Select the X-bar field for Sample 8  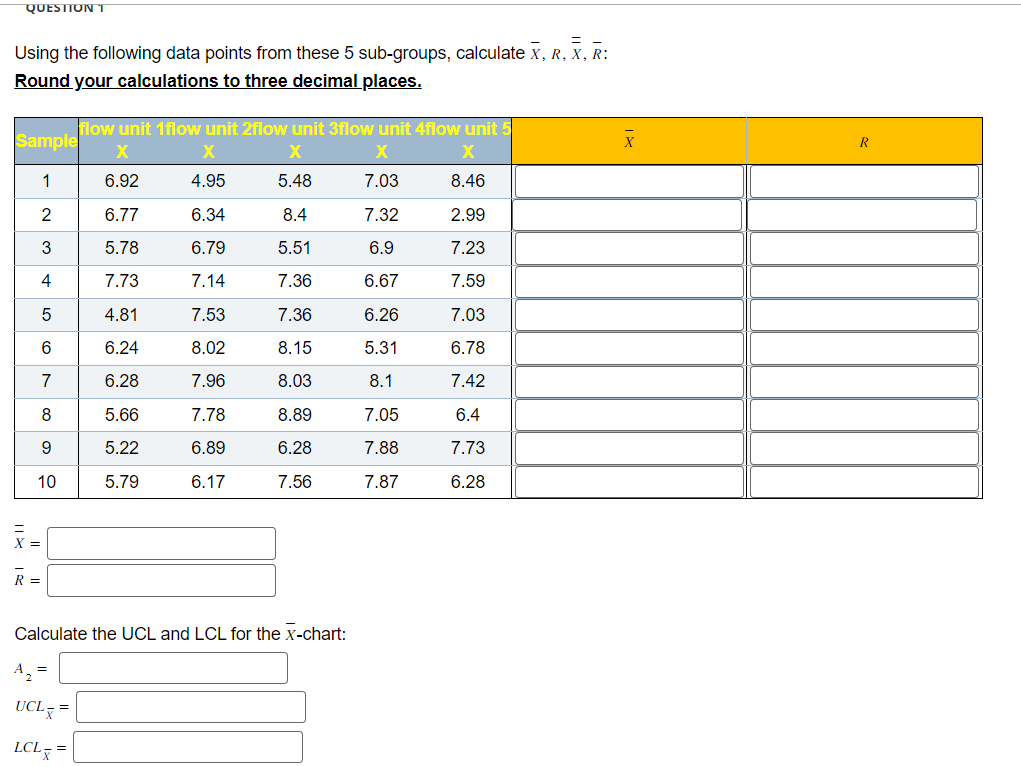point(628,414)
